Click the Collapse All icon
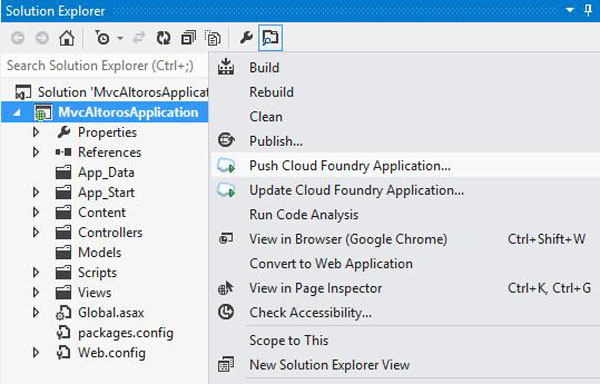 coord(188,38)
